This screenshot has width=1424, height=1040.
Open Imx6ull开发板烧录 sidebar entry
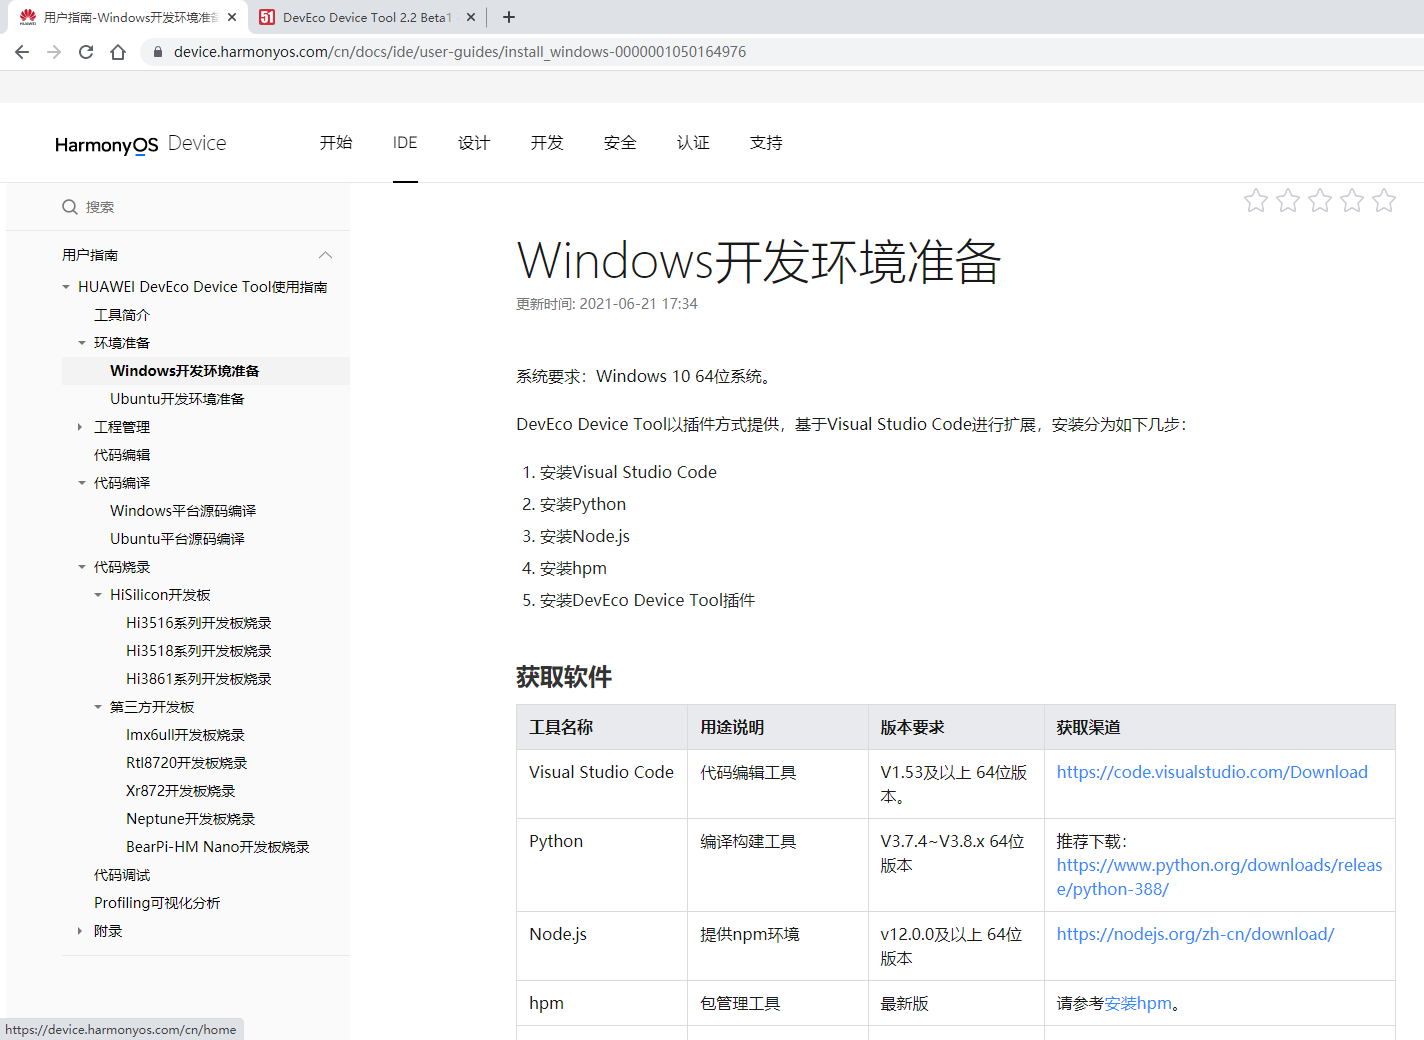coord(185,735)
